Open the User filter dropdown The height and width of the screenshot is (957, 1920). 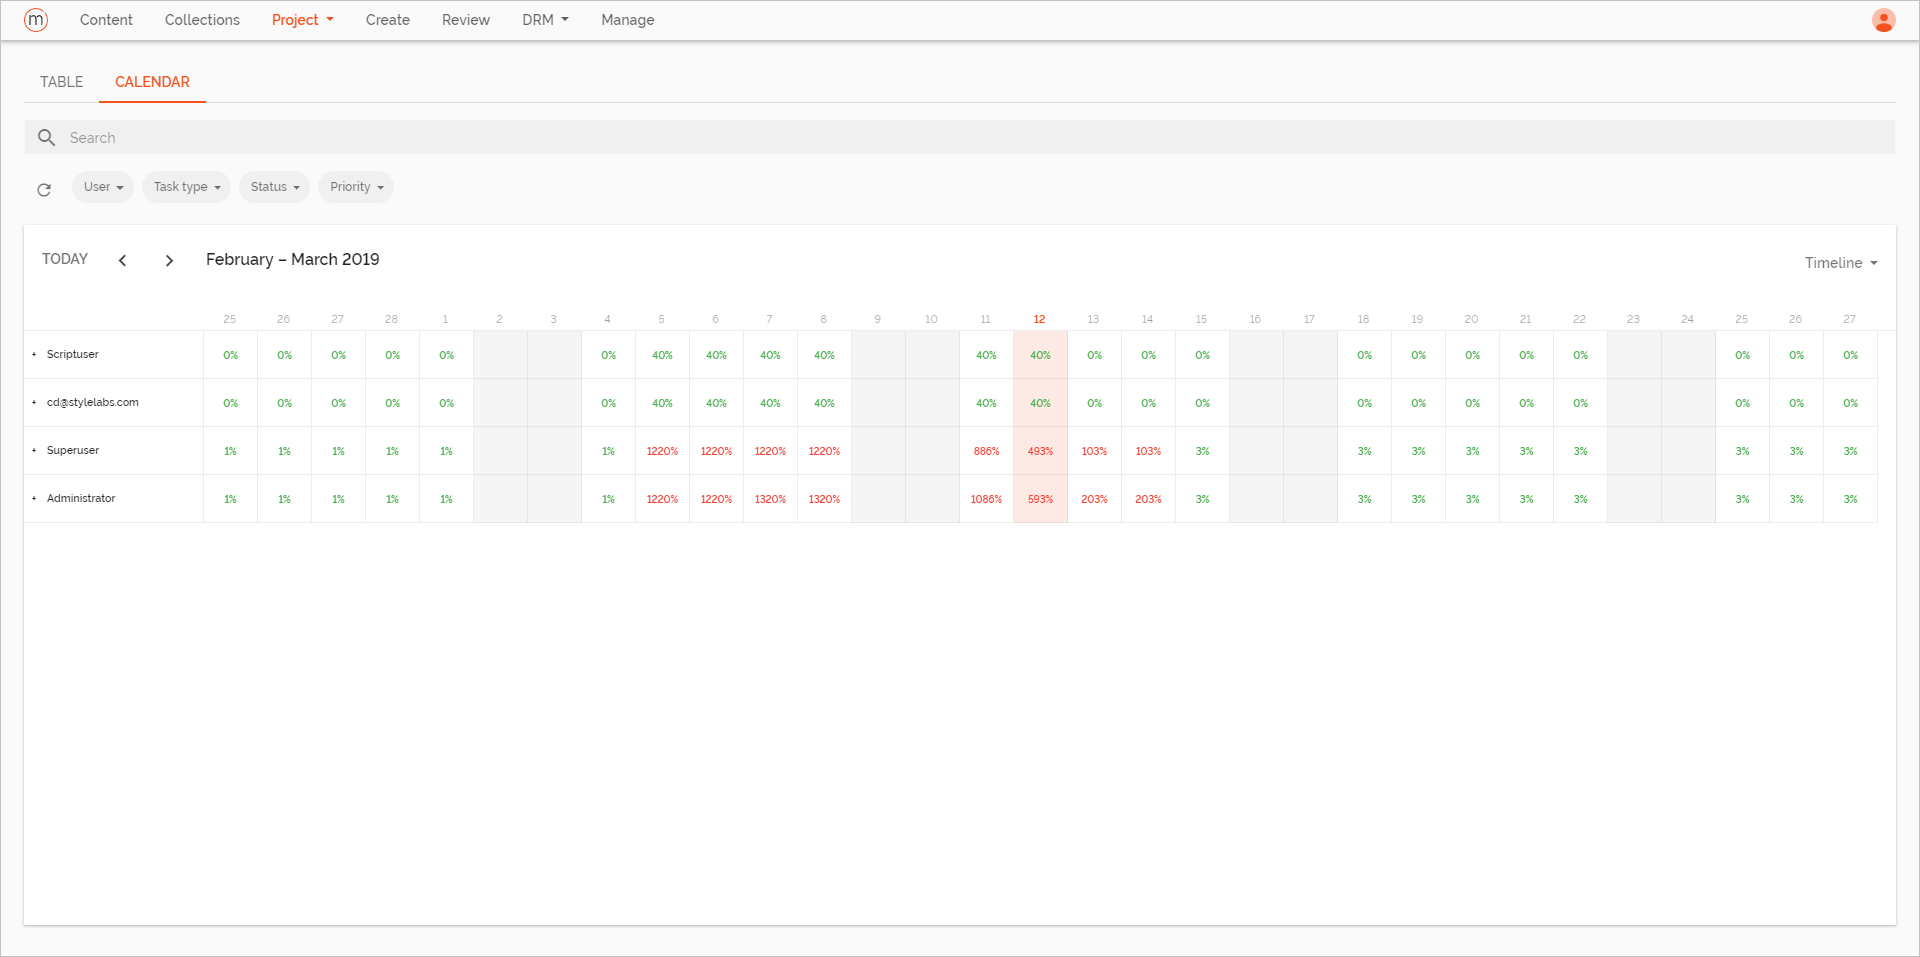tap(102, 187)
